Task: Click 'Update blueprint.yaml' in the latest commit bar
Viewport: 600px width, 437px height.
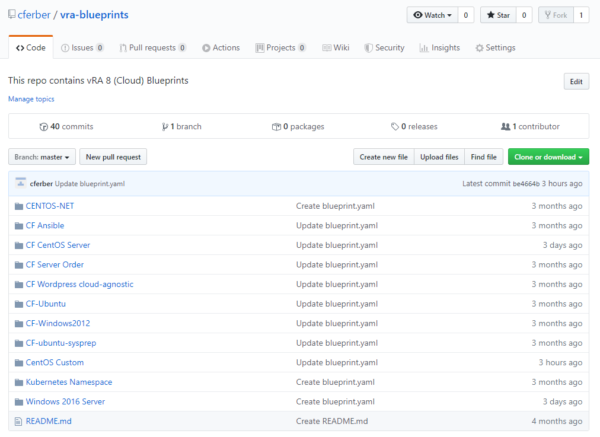Action: click(90, 184)
